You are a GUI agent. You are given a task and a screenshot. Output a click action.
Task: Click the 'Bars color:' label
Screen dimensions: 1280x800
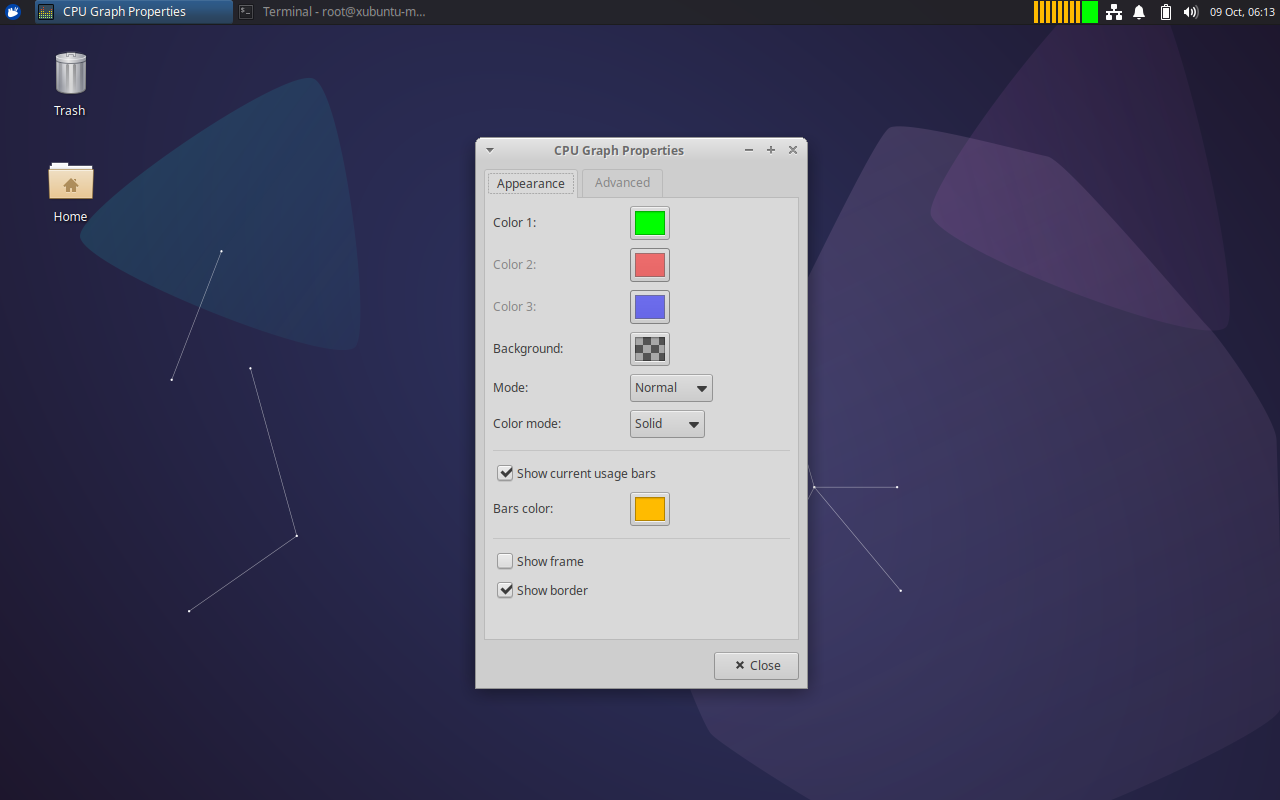[x=523, y=509]
